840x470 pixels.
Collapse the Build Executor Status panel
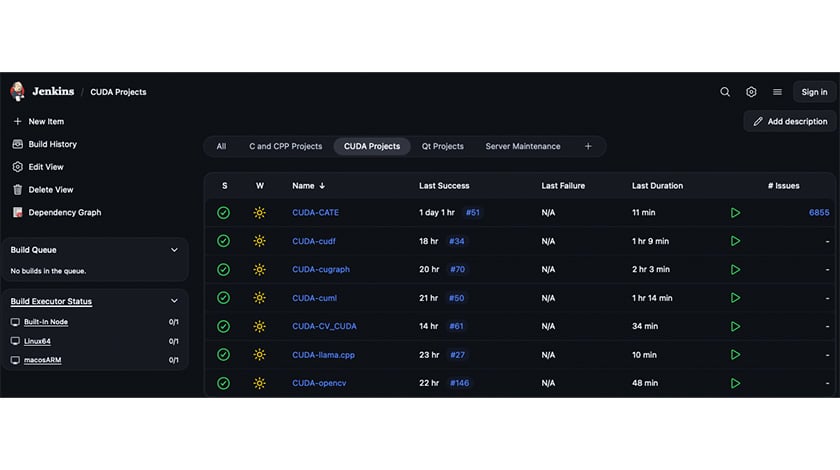point(174,301)
